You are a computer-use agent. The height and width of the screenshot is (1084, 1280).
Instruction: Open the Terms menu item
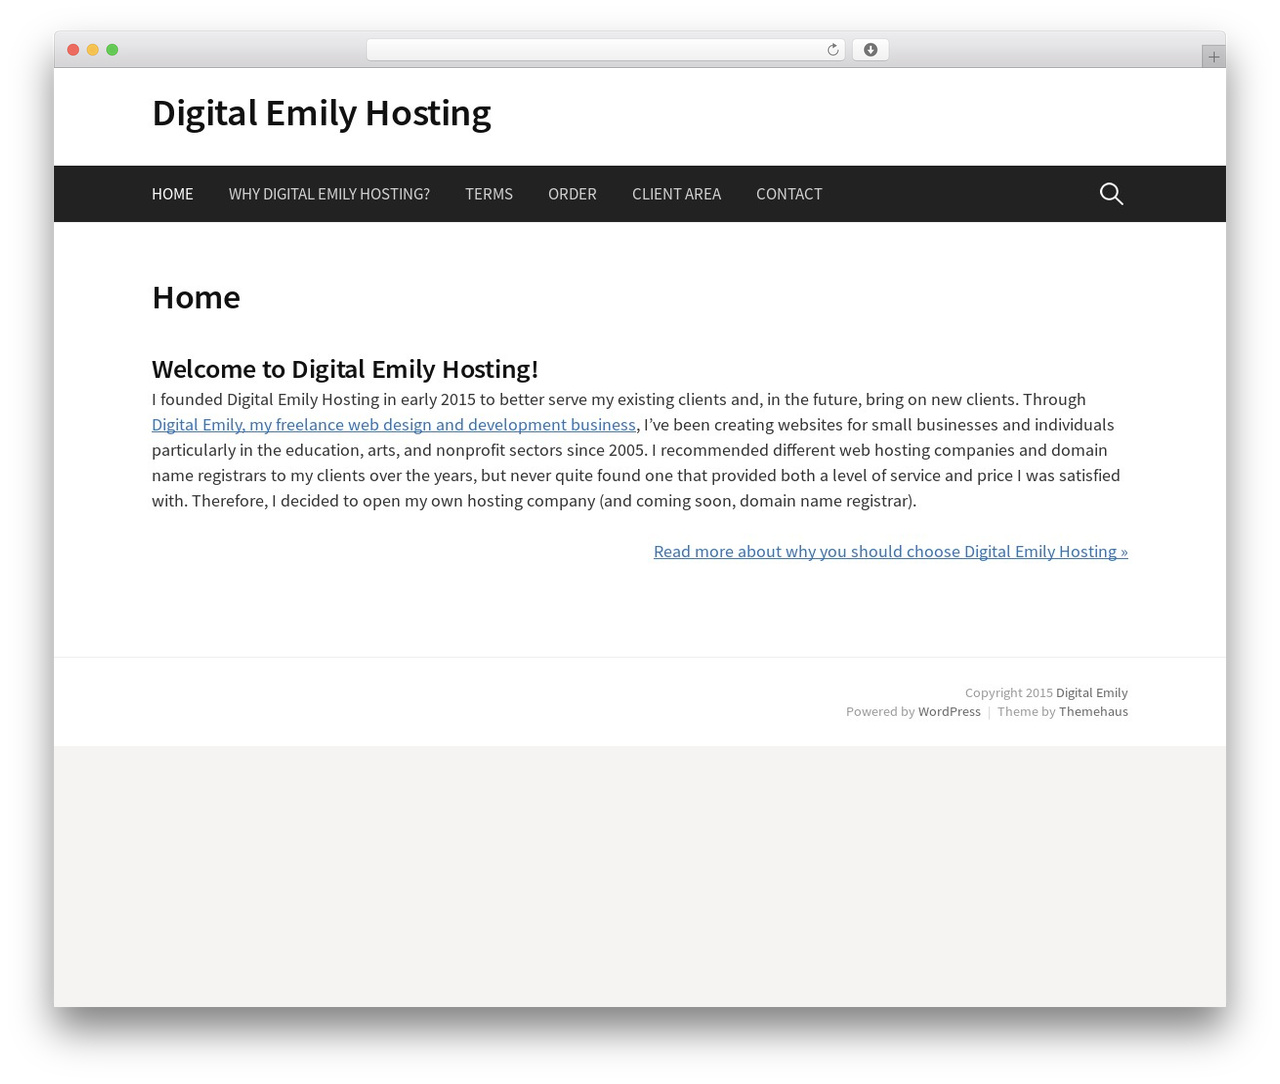pyautogui.click(x=489, y=194)
